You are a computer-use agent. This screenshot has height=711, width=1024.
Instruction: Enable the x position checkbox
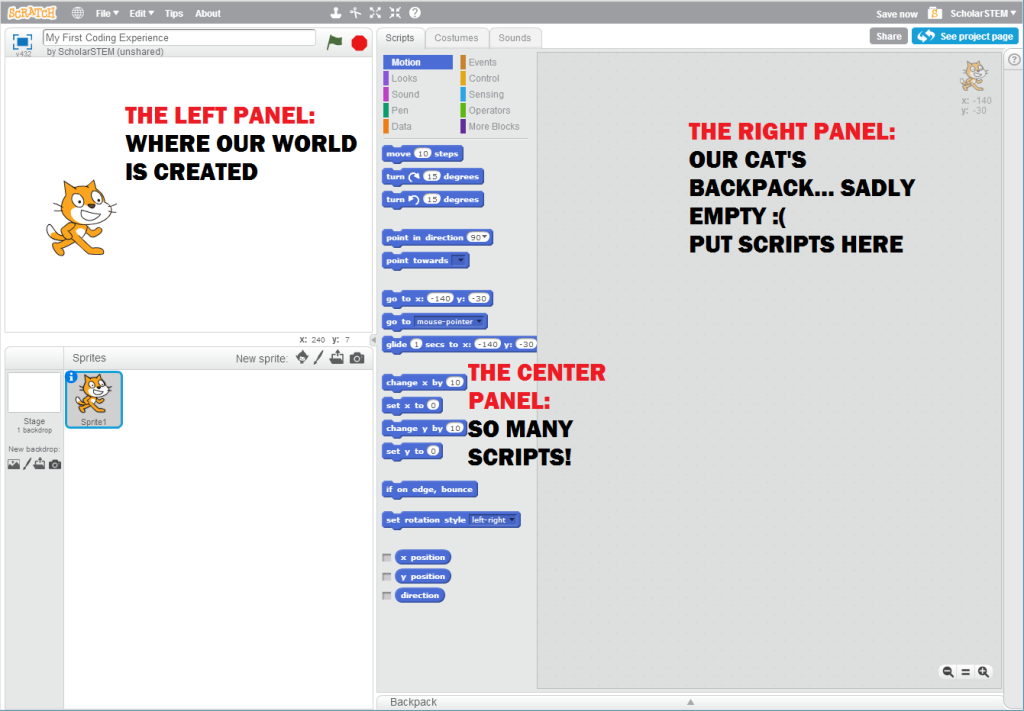click(387, 558)
